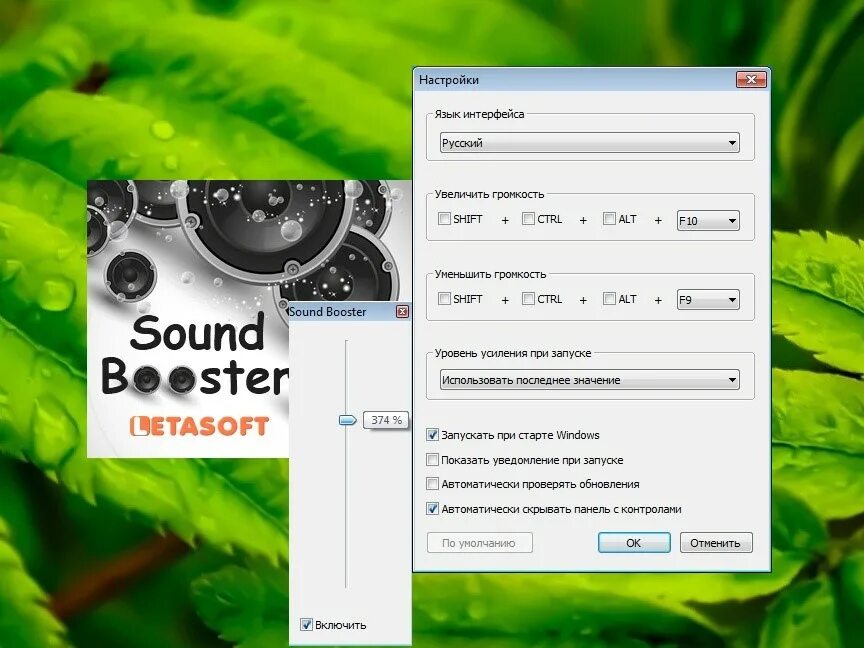Screen dimensions: 864x648
Task: Open the interface language dropdown showing Русский
Action: [590, 143]
